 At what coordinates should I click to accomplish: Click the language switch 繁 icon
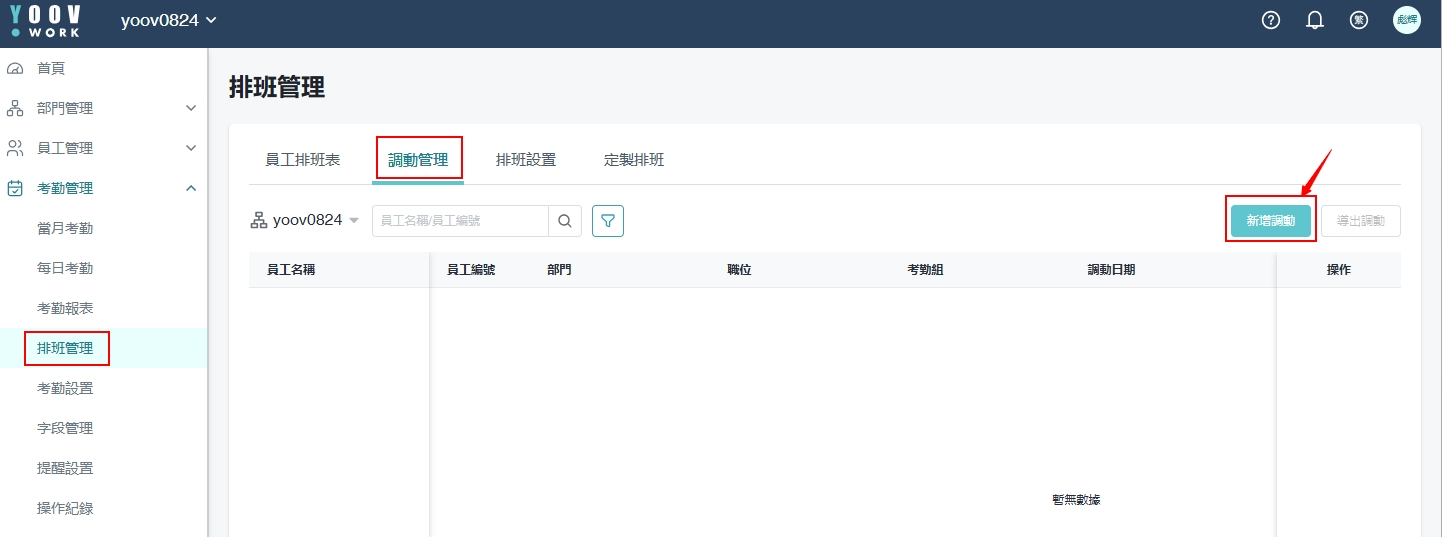(x=1359, y=20)
